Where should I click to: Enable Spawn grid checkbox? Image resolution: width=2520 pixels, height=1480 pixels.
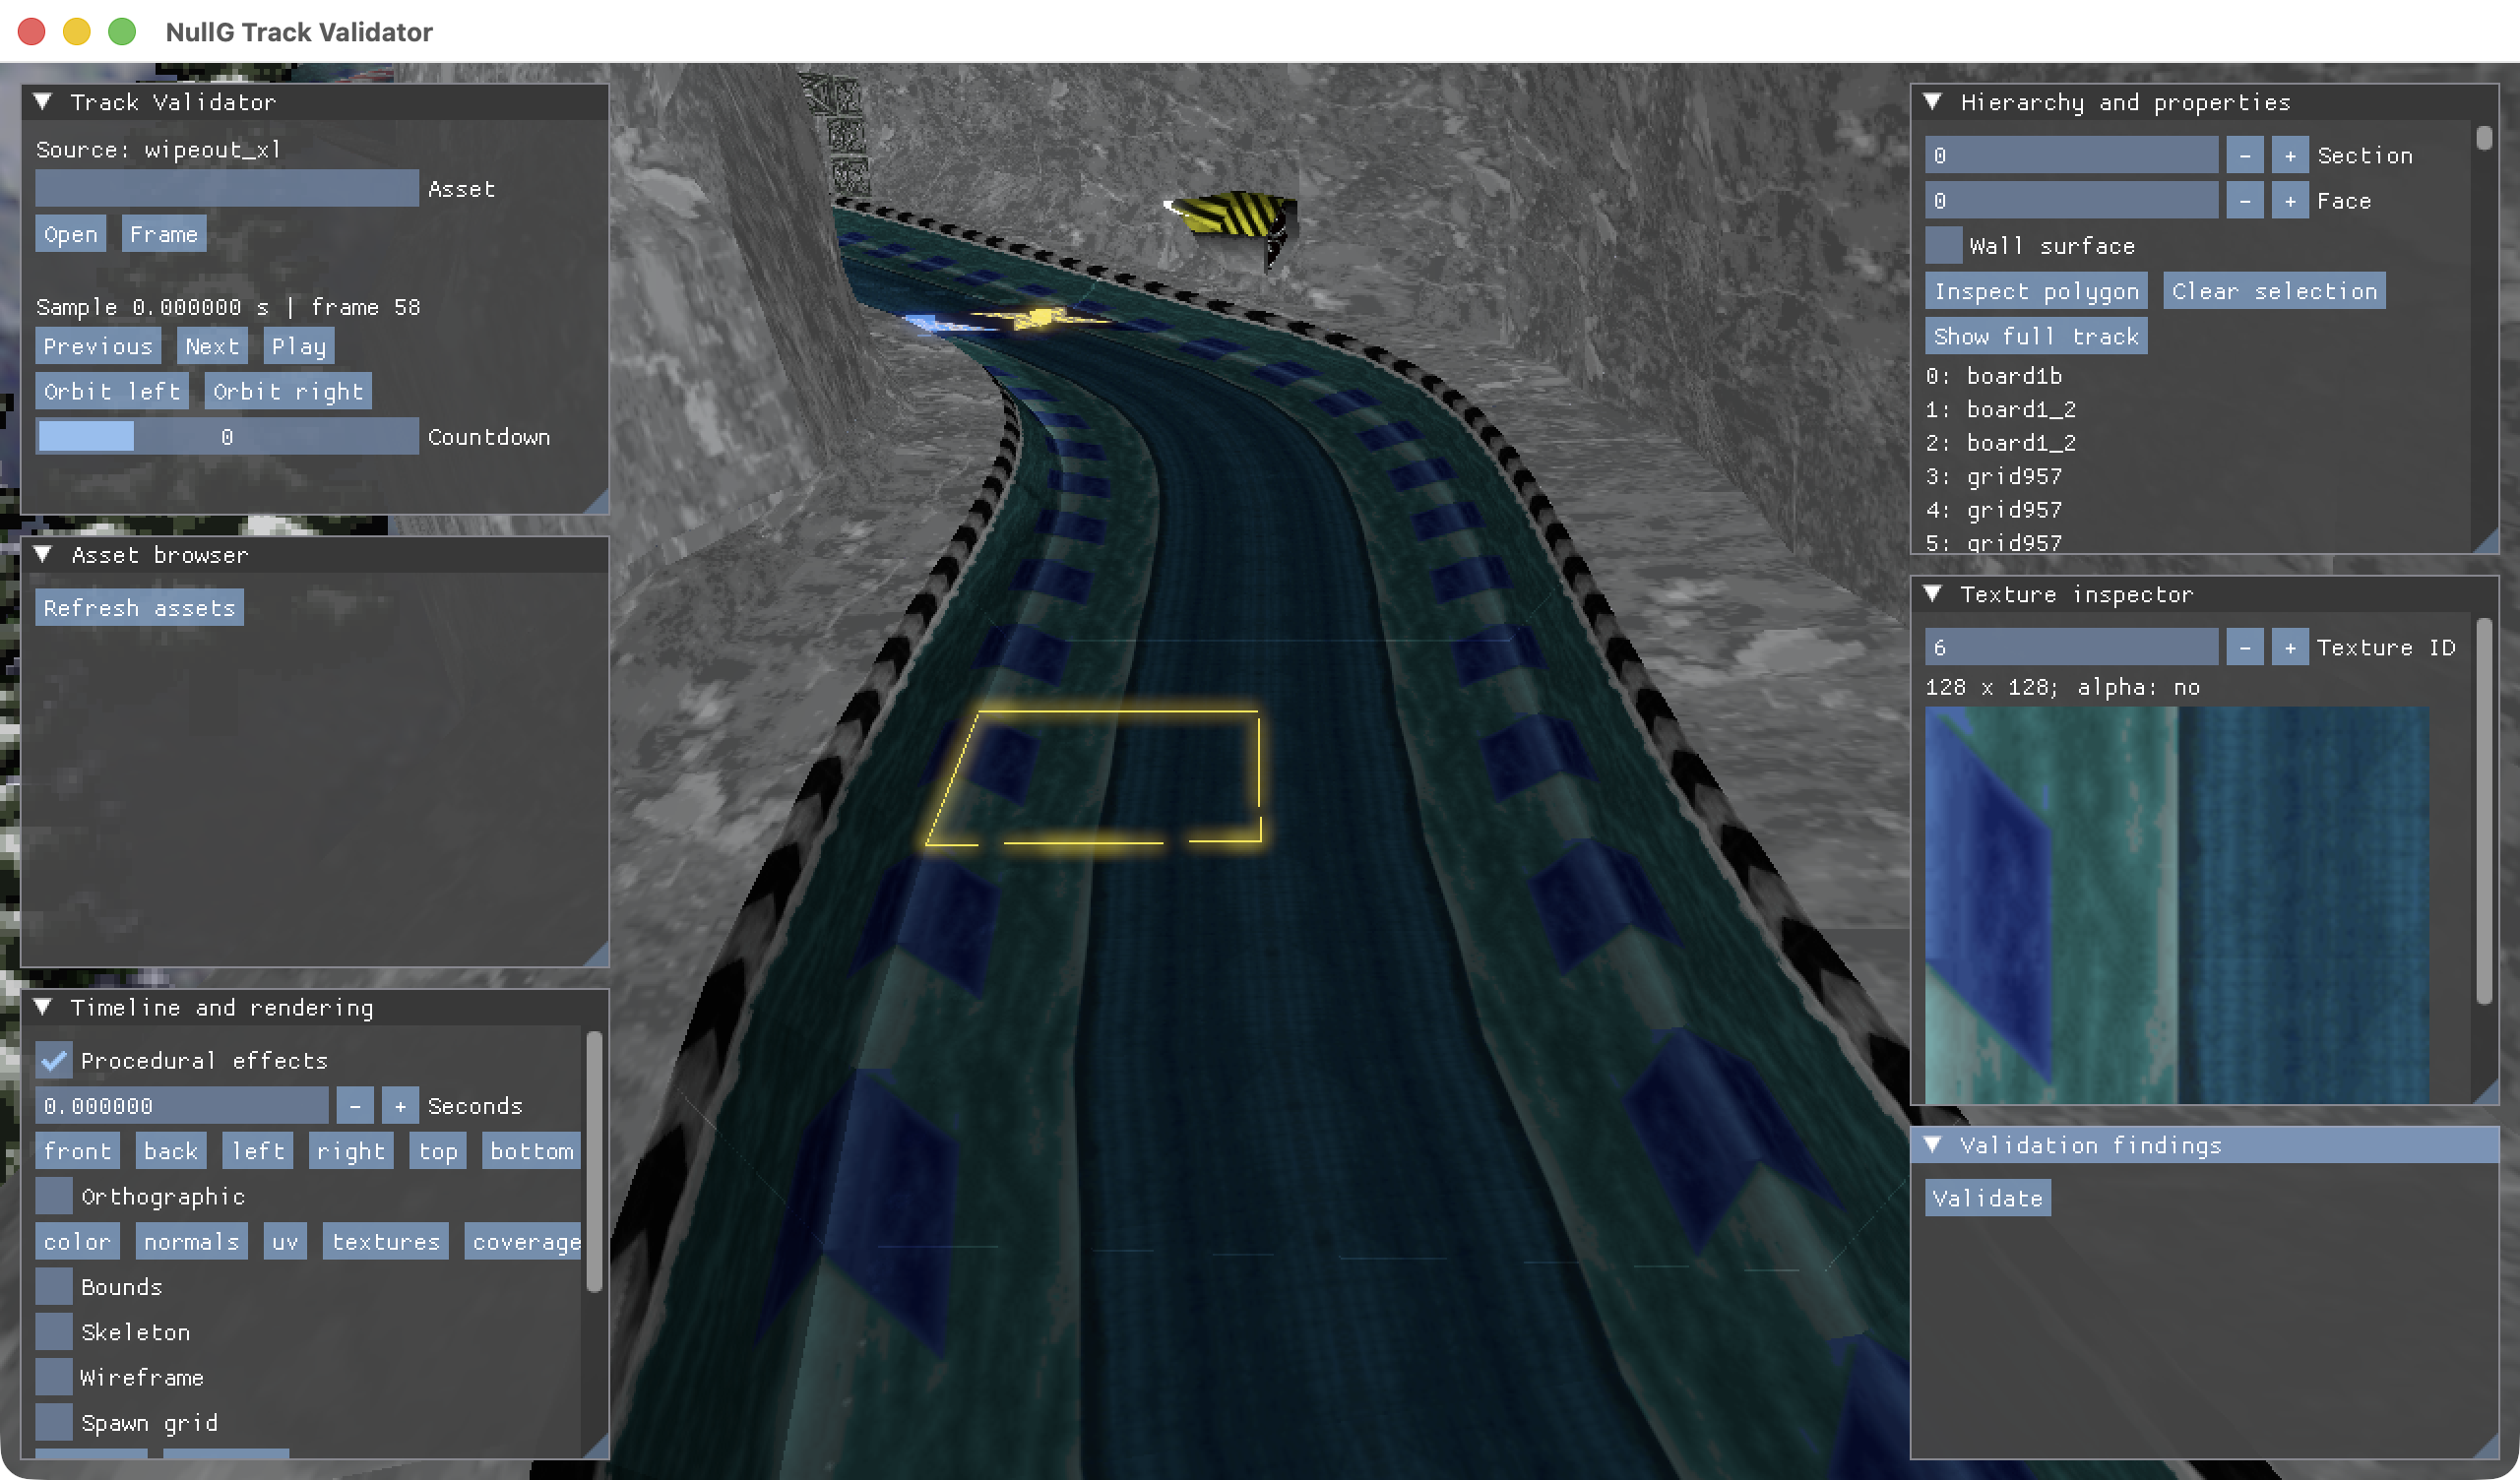(54, 1423)
